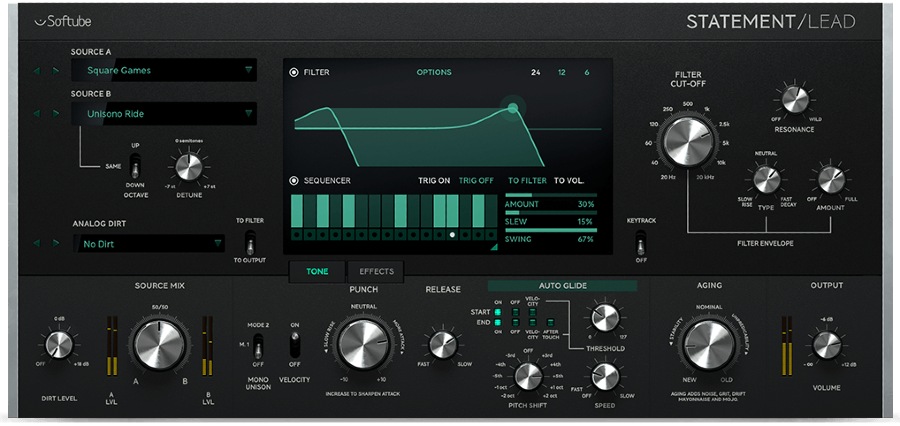Viewport: 900px width, 426px height.
Task: Switch to the Effects tab
Action: coord(376,271)
